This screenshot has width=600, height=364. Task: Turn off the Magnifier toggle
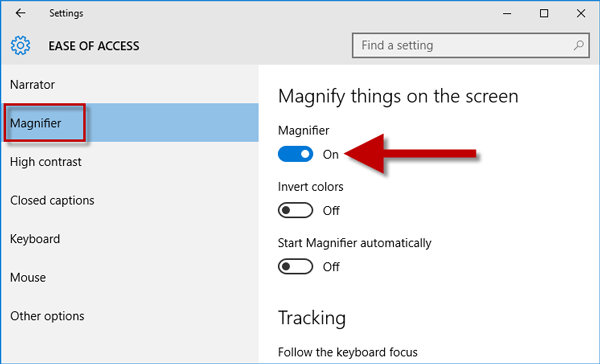[x=295, y=154]
